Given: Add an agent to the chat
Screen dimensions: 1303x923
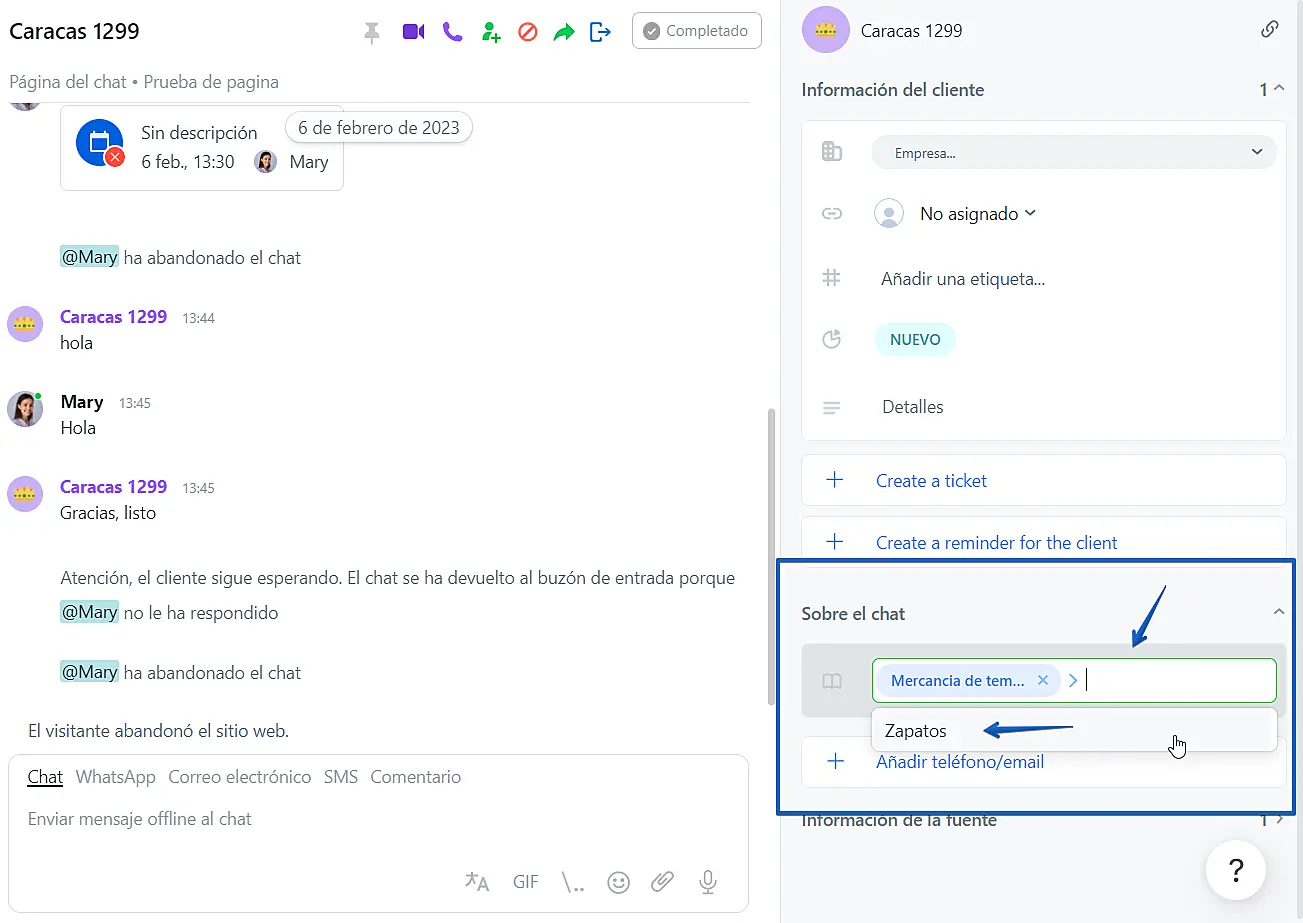Looking at the screenshot, I should coord(490,32).
